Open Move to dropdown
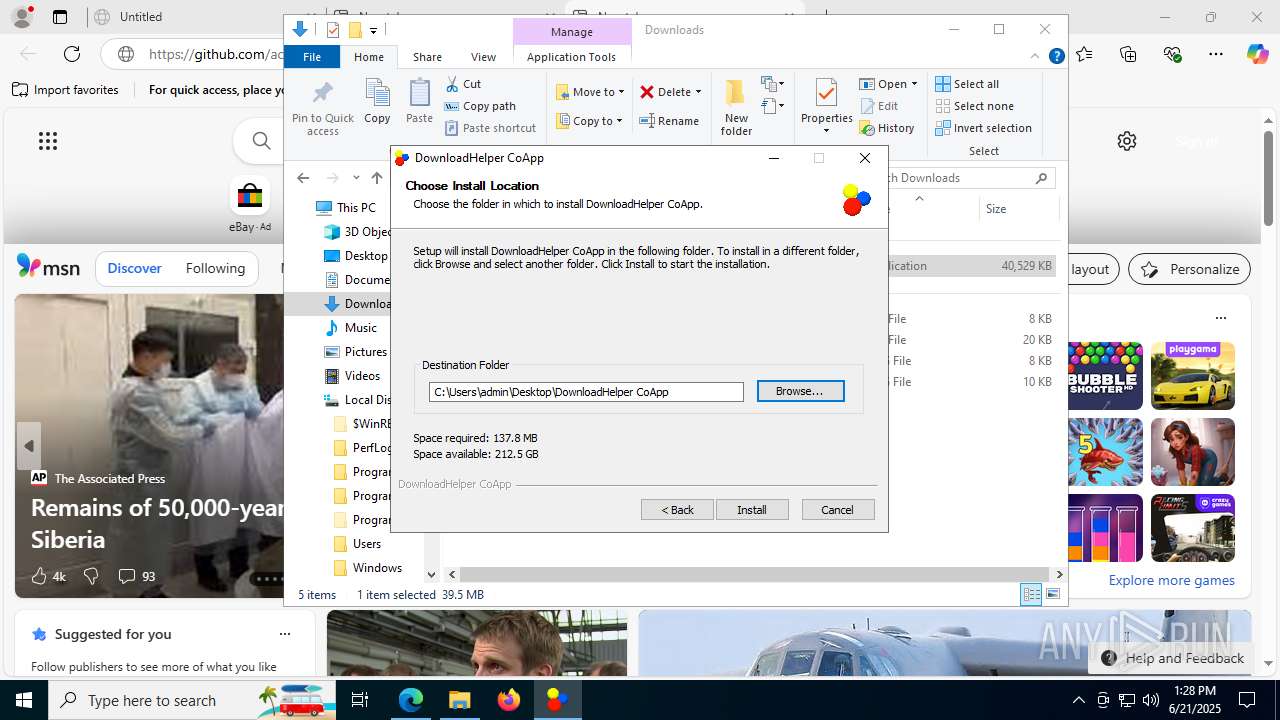The width and height of the screenshot is (1280, 720). [x=590, y=92]
